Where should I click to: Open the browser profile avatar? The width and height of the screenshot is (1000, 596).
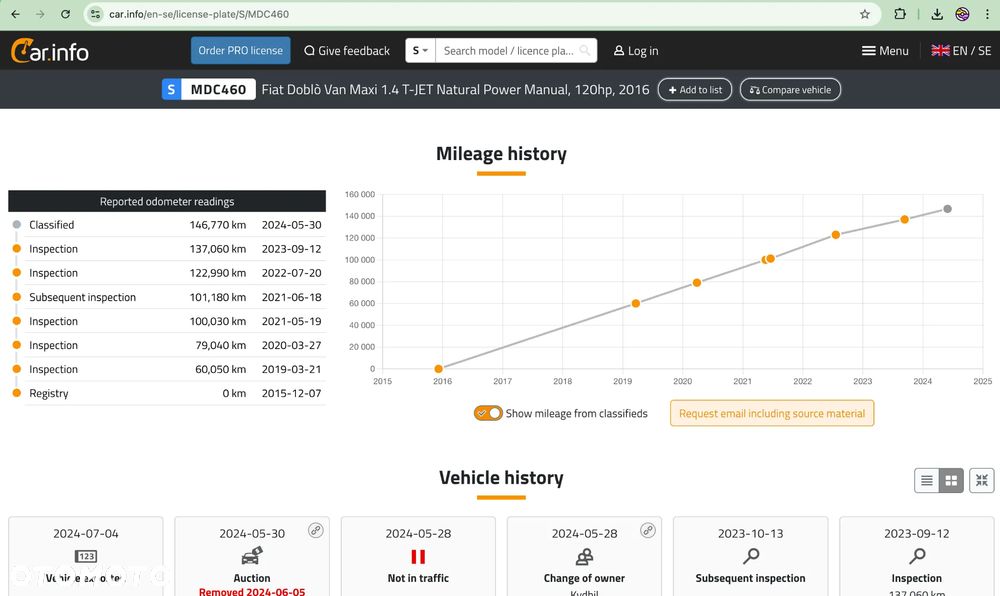(x=962, y=14)
